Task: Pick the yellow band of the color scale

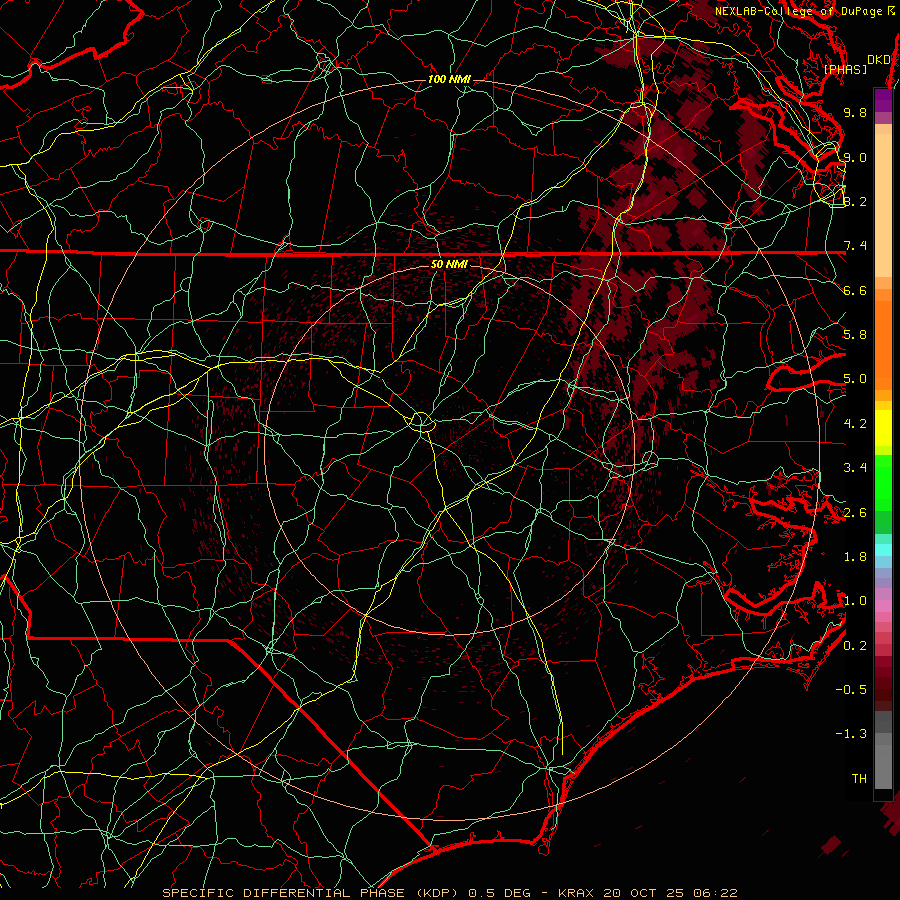Action: tap(883, 428)
